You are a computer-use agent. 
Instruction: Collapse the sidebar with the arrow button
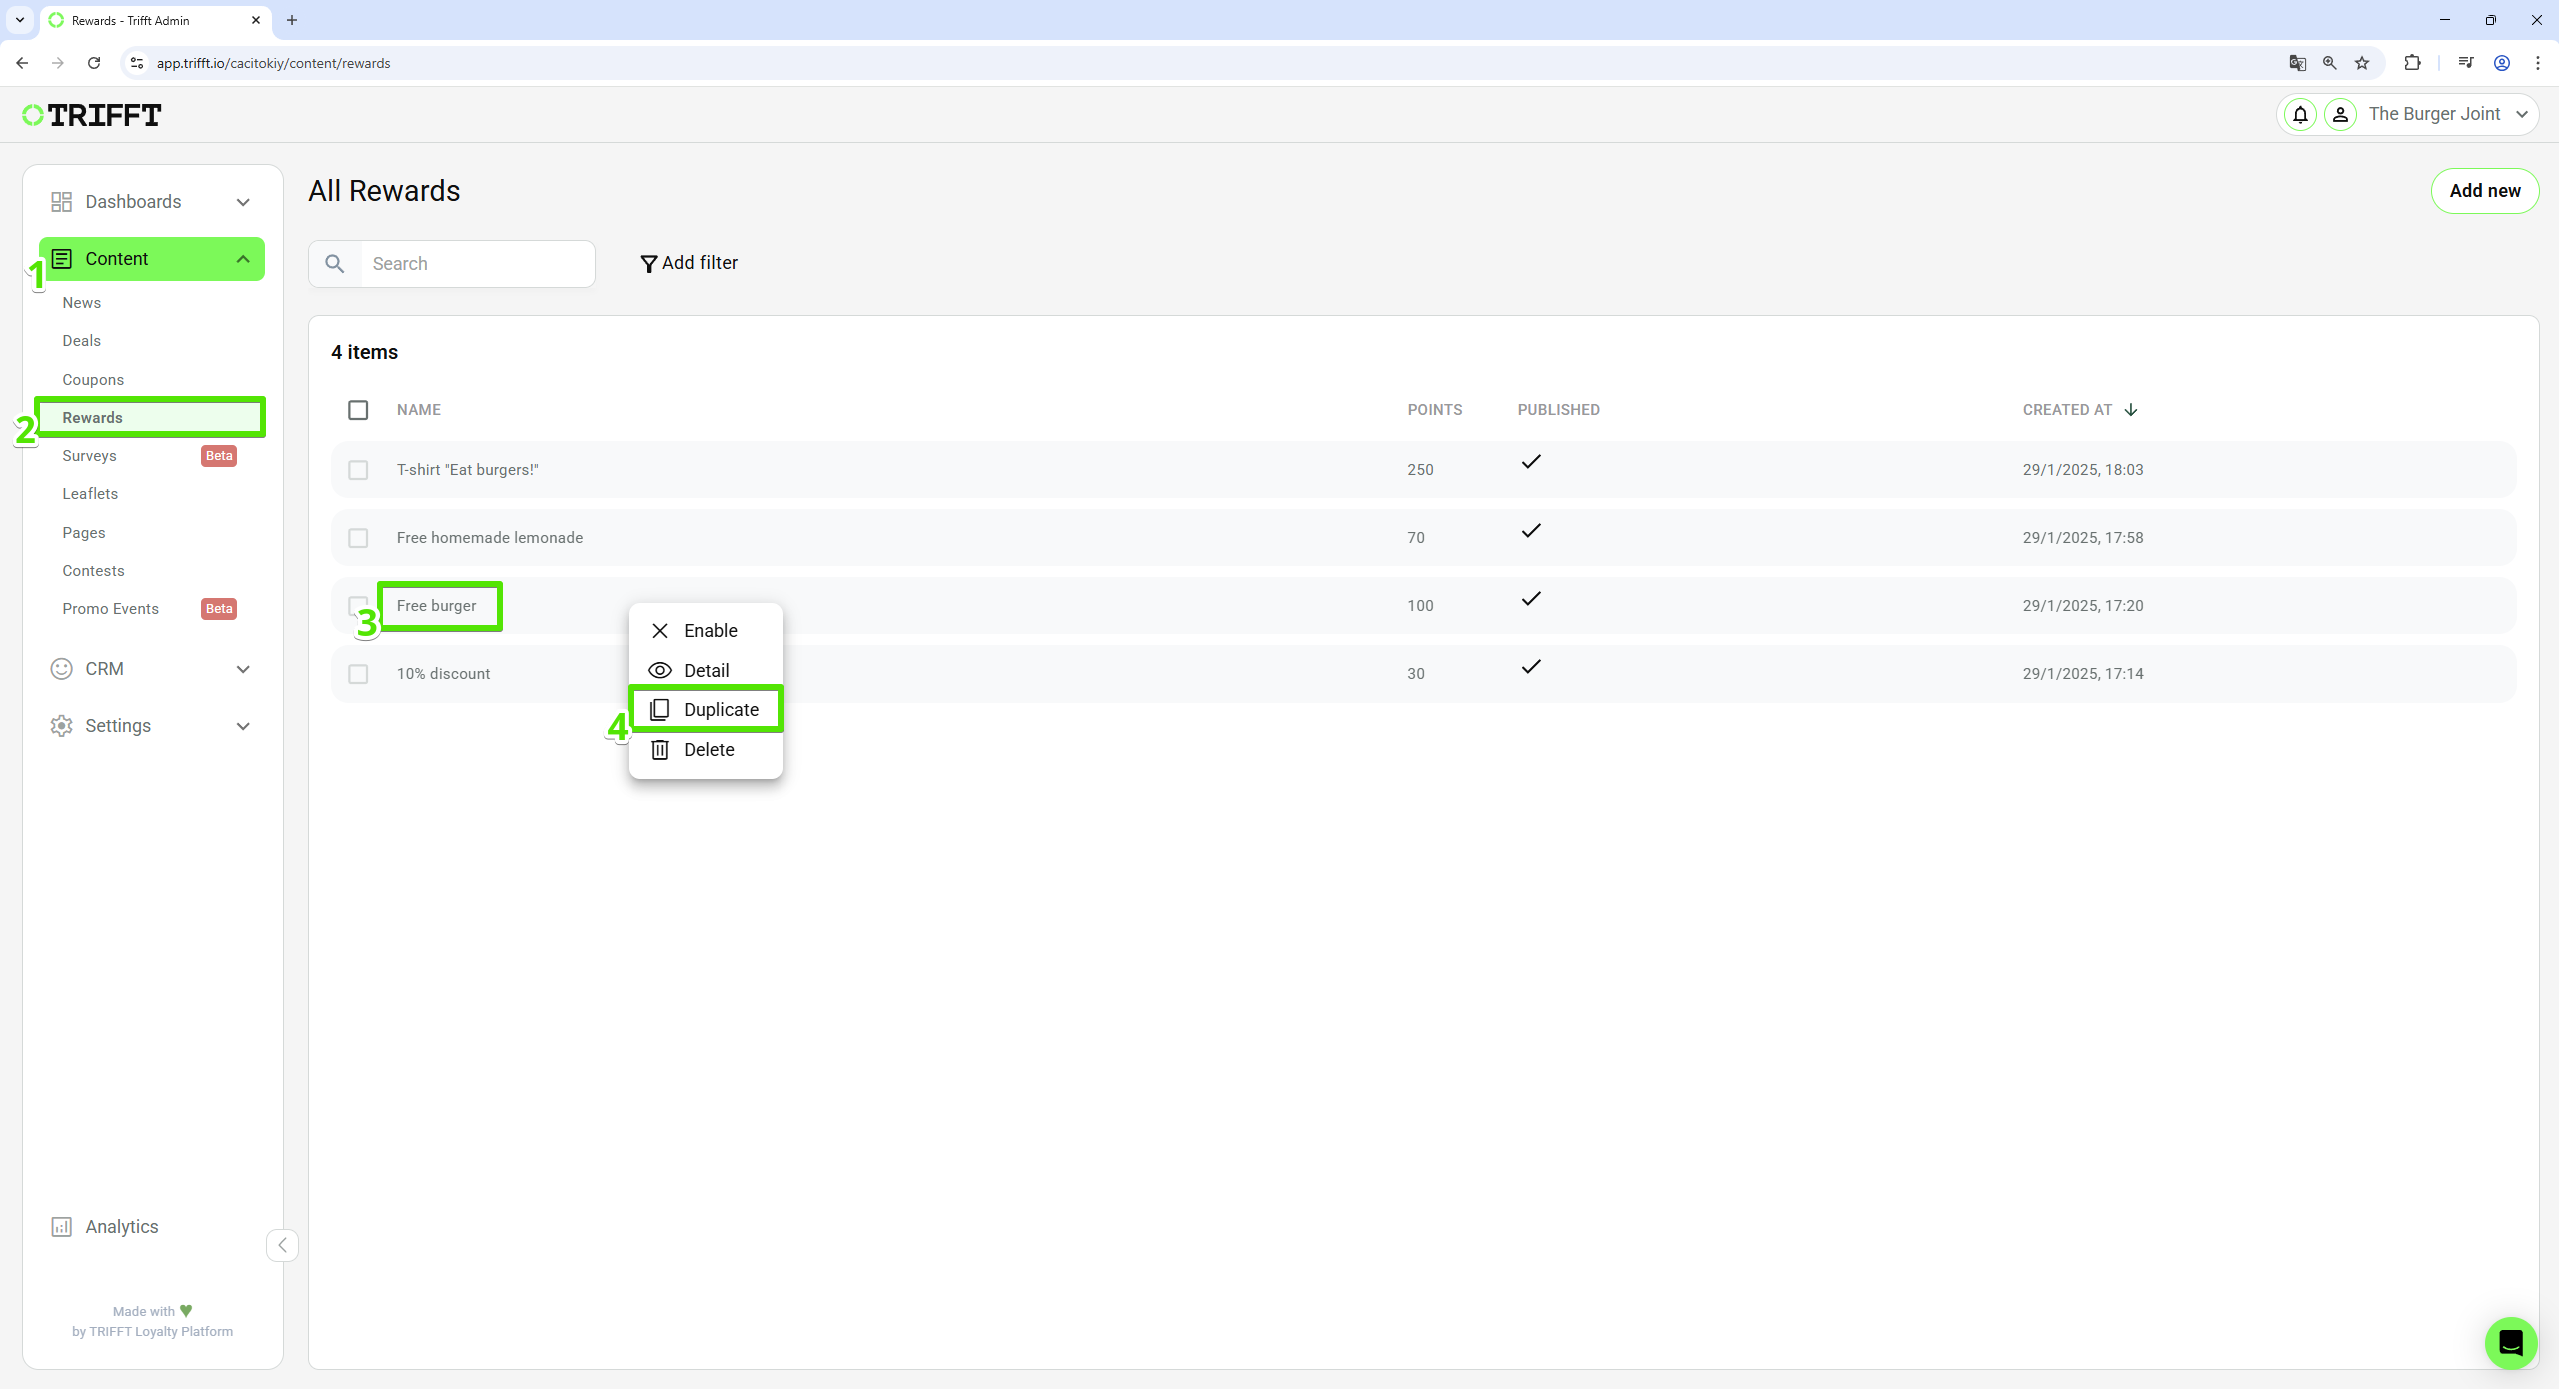(x=282, y=1245)
